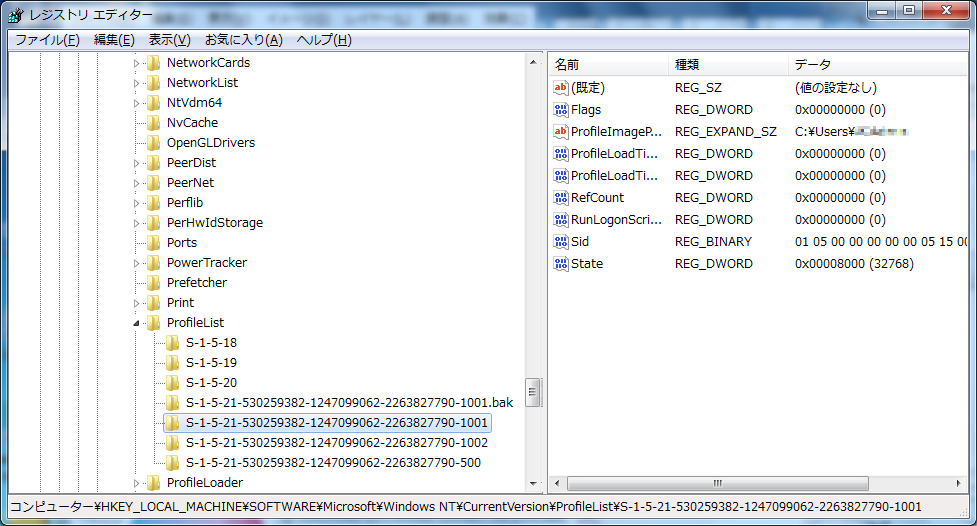Screen dimensions: 977x526
Task: Click the PerHwIdStorage folder icon
Action: point(153,222)
